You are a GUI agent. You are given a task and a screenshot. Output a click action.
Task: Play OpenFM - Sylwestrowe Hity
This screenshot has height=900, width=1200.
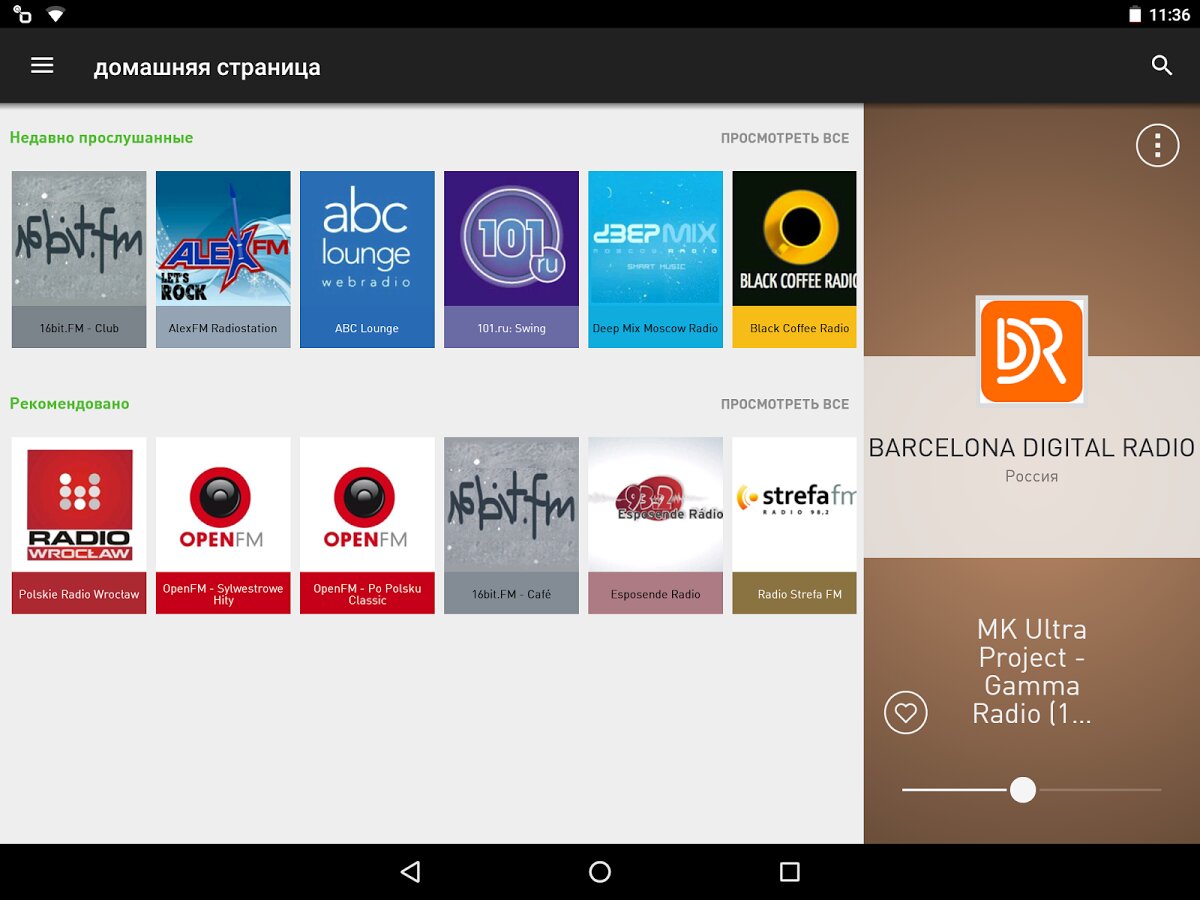[x=223, y=525]
